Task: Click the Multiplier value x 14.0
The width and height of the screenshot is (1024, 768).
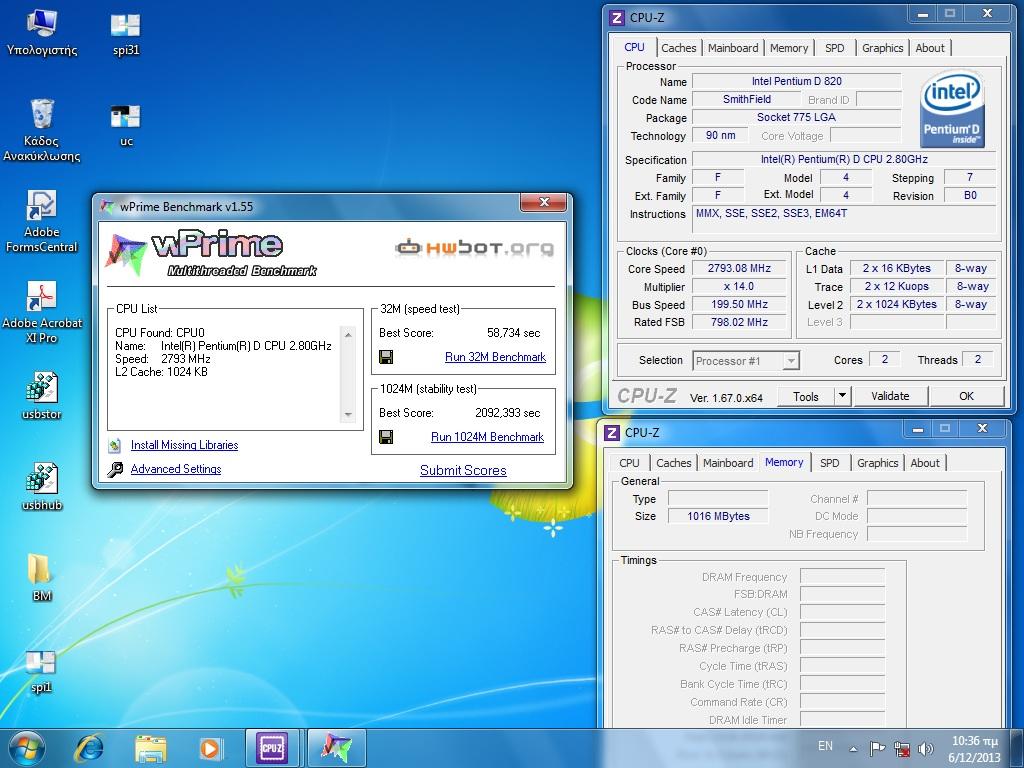Action: pos(739,287)
